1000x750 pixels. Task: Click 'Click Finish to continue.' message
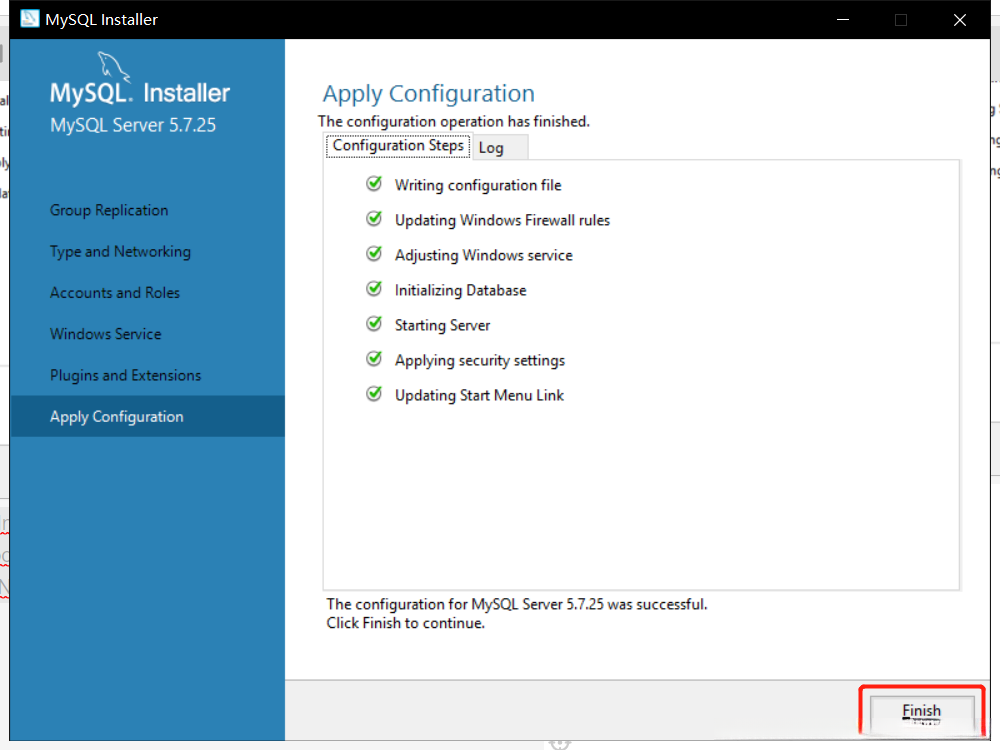point(406,623)
